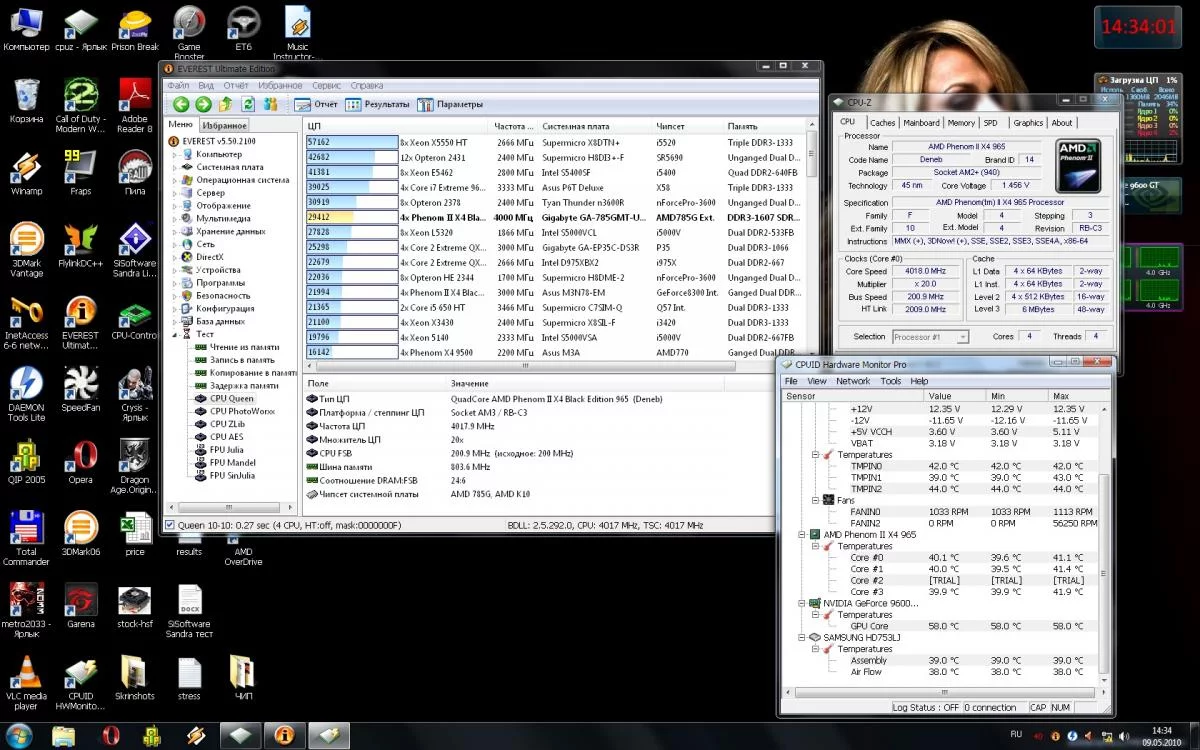
Task: Click the Refresh icon in EVEREST toolbar
Action: tap(248, 104)
